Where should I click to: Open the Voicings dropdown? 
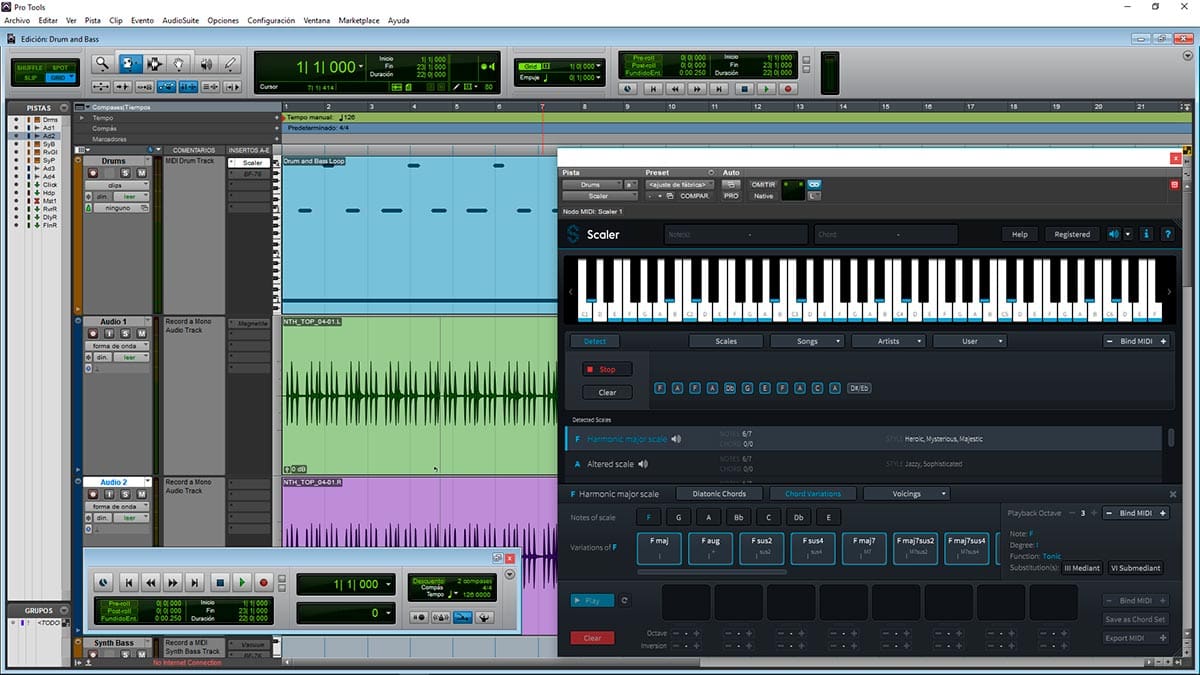[906, 494]
